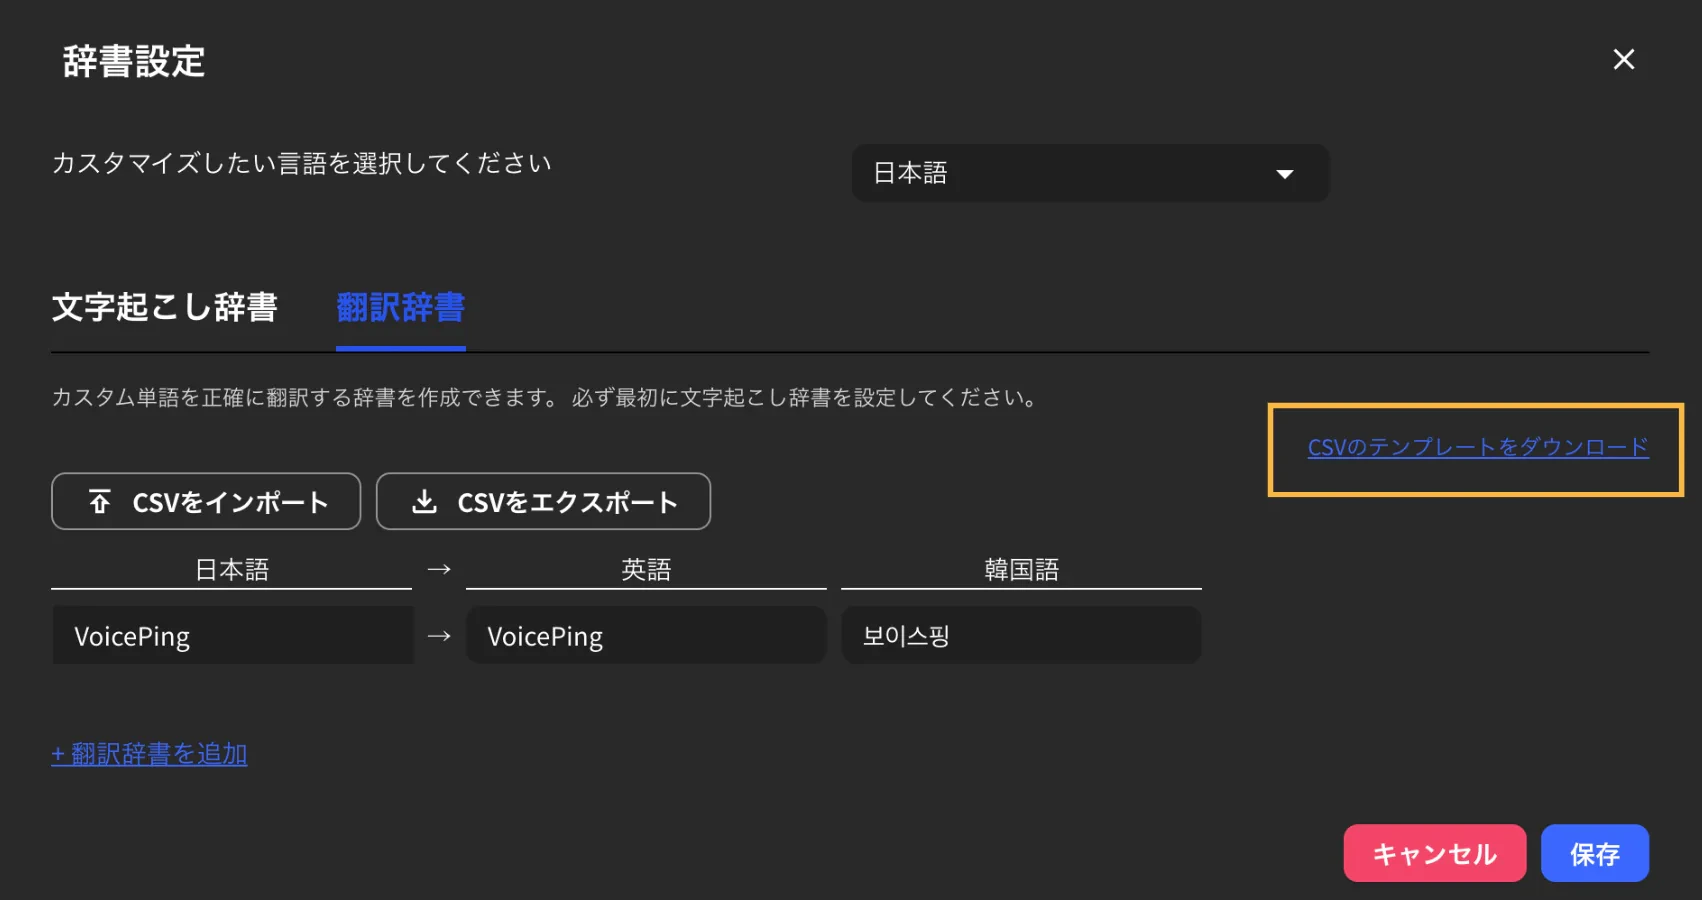Close the 辞書設定 dialog with X

coord(1624,60)
